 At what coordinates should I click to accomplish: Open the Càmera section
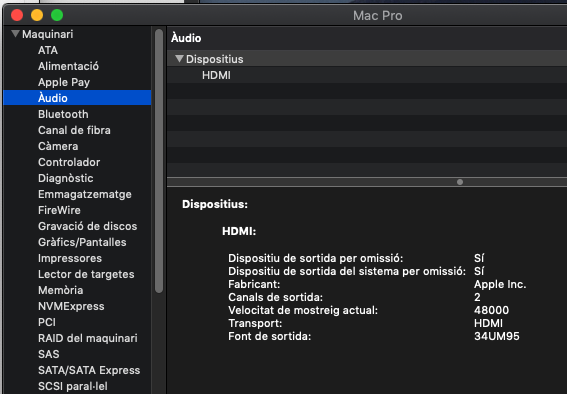tap(58, 146)
